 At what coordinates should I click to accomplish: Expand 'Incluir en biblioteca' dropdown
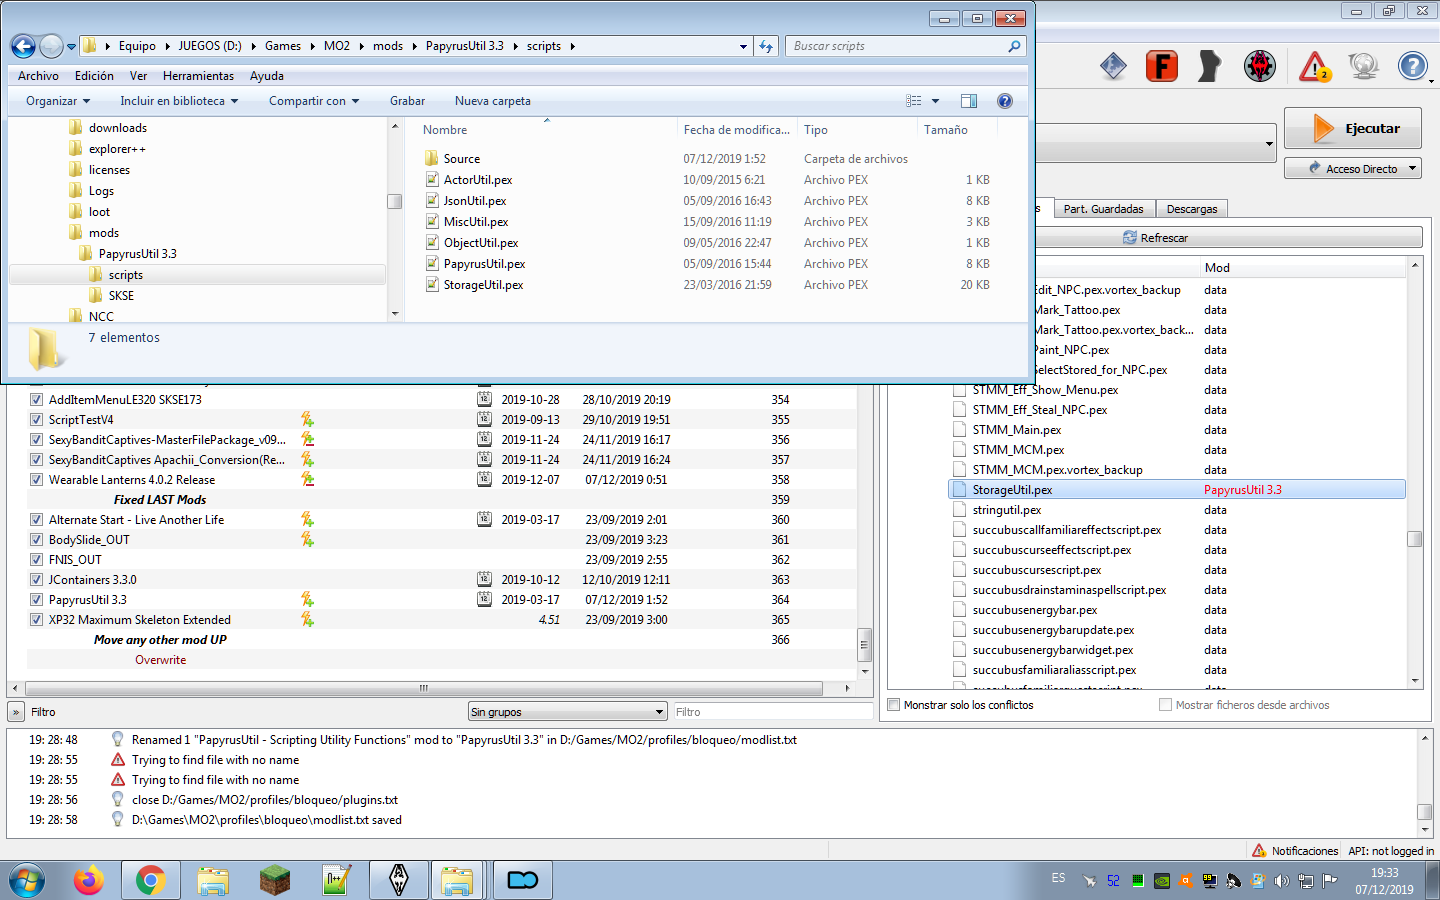tap(179, 101)
